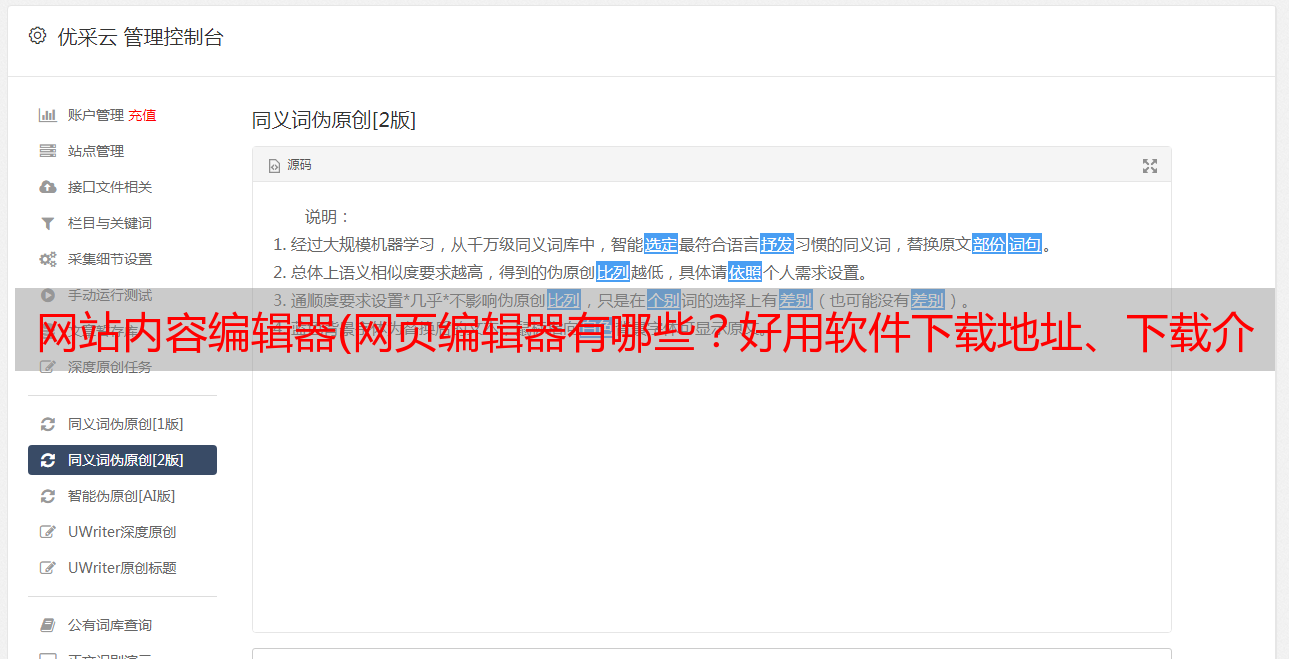The height and width of the screenshot is (659, 1289).
Task: Click the 公有词库查询 book icon
Action: 47,625
